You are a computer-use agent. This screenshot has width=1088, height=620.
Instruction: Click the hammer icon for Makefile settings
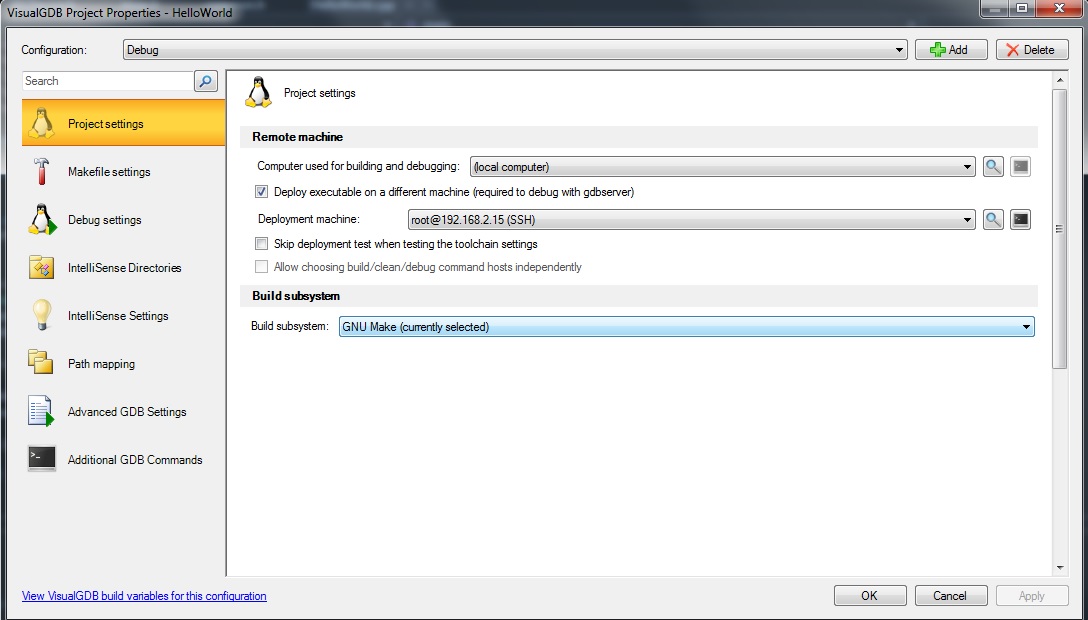pyautogui.click(x=42, y=171)
